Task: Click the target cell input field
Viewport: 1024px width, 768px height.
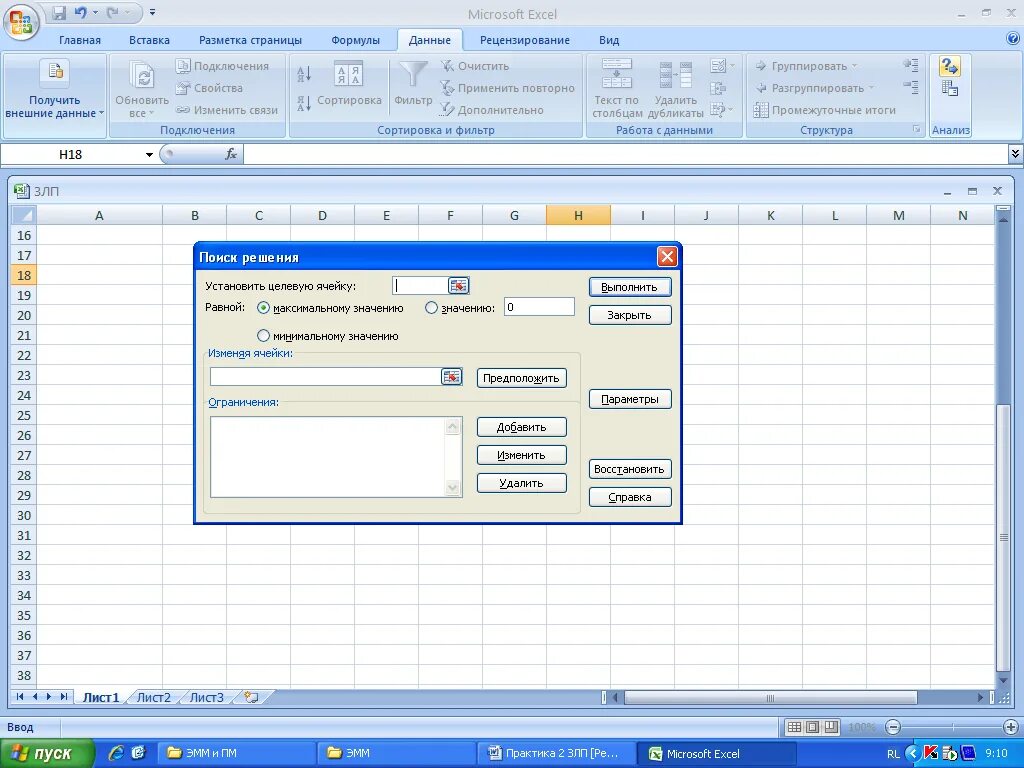Action: (420, 285)
